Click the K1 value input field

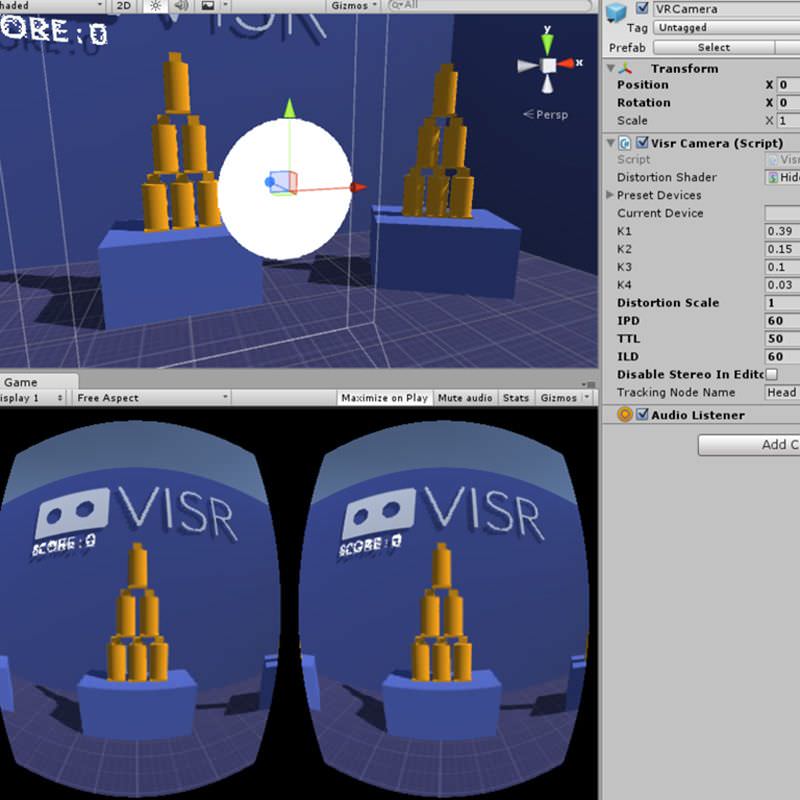click(782, 231)
